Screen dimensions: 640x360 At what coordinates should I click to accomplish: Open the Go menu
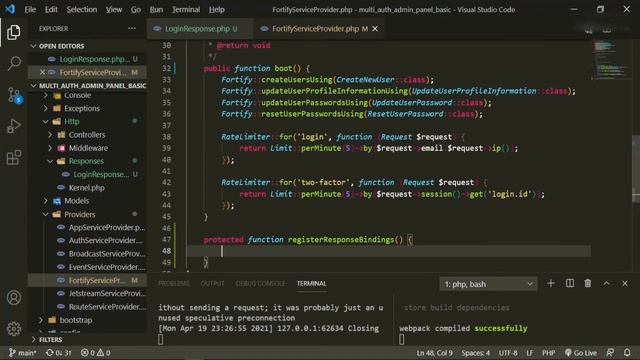coord(136,9)
